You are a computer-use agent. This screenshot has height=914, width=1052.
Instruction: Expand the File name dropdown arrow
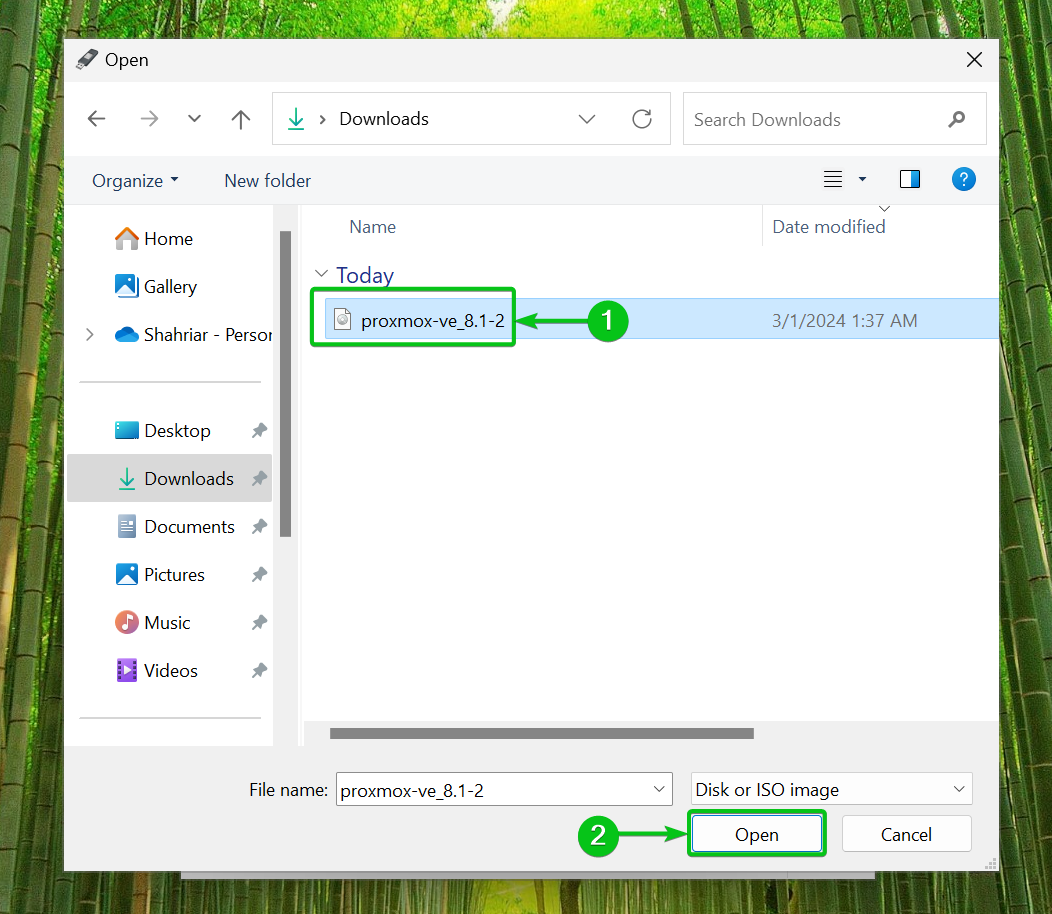click(x=659, y=790)
